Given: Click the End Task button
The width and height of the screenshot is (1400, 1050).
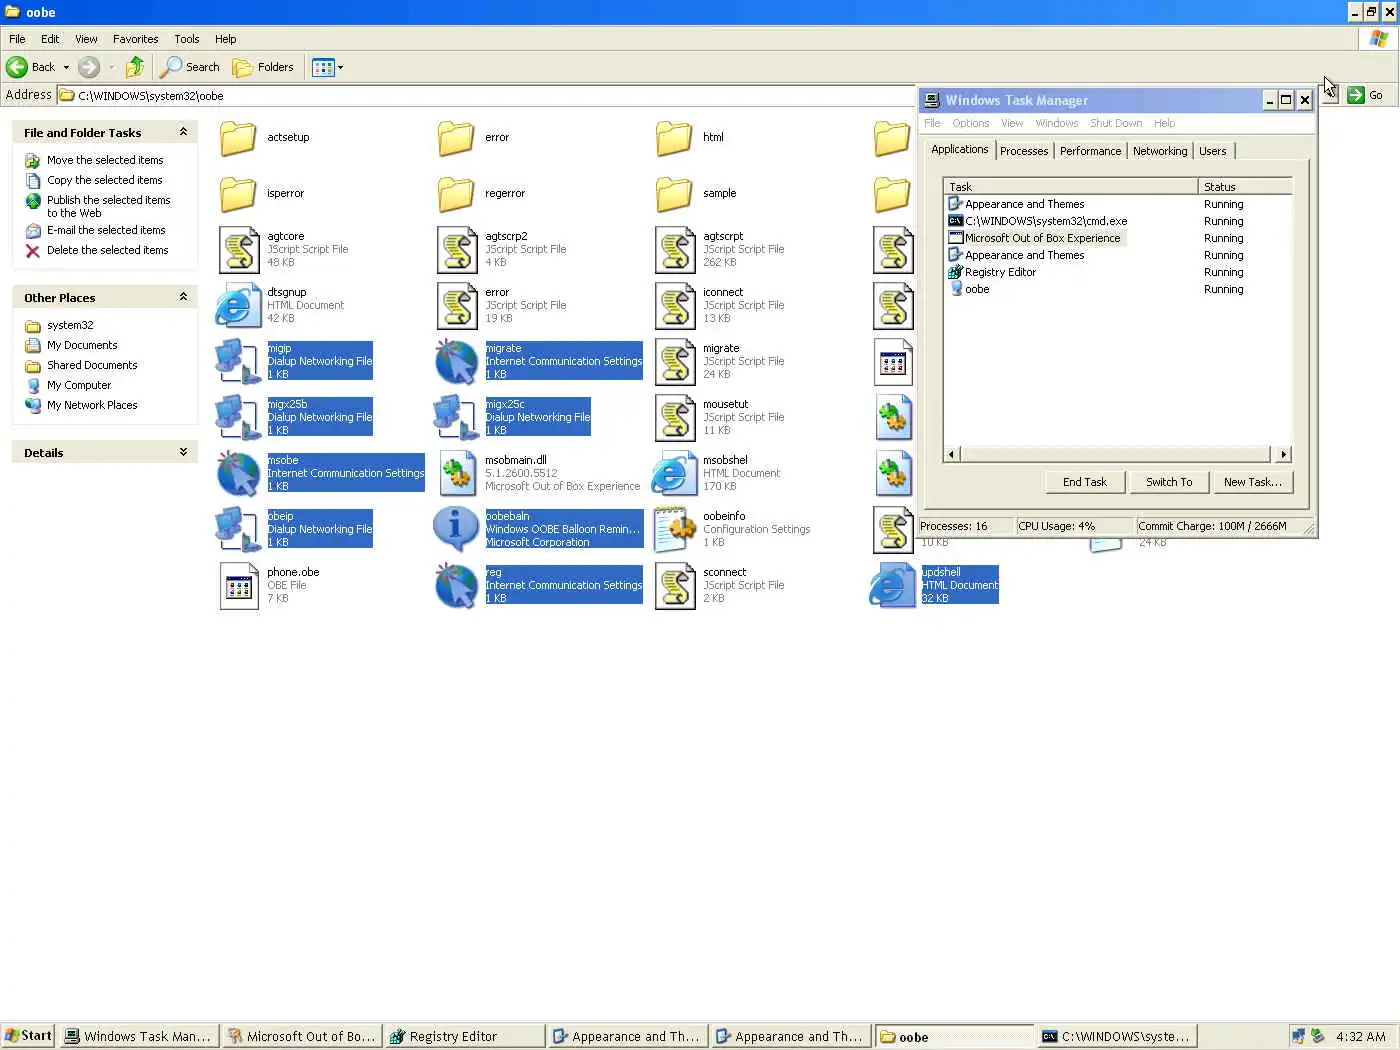Looking at the screenshot, I should click(x=1084, y=482).
